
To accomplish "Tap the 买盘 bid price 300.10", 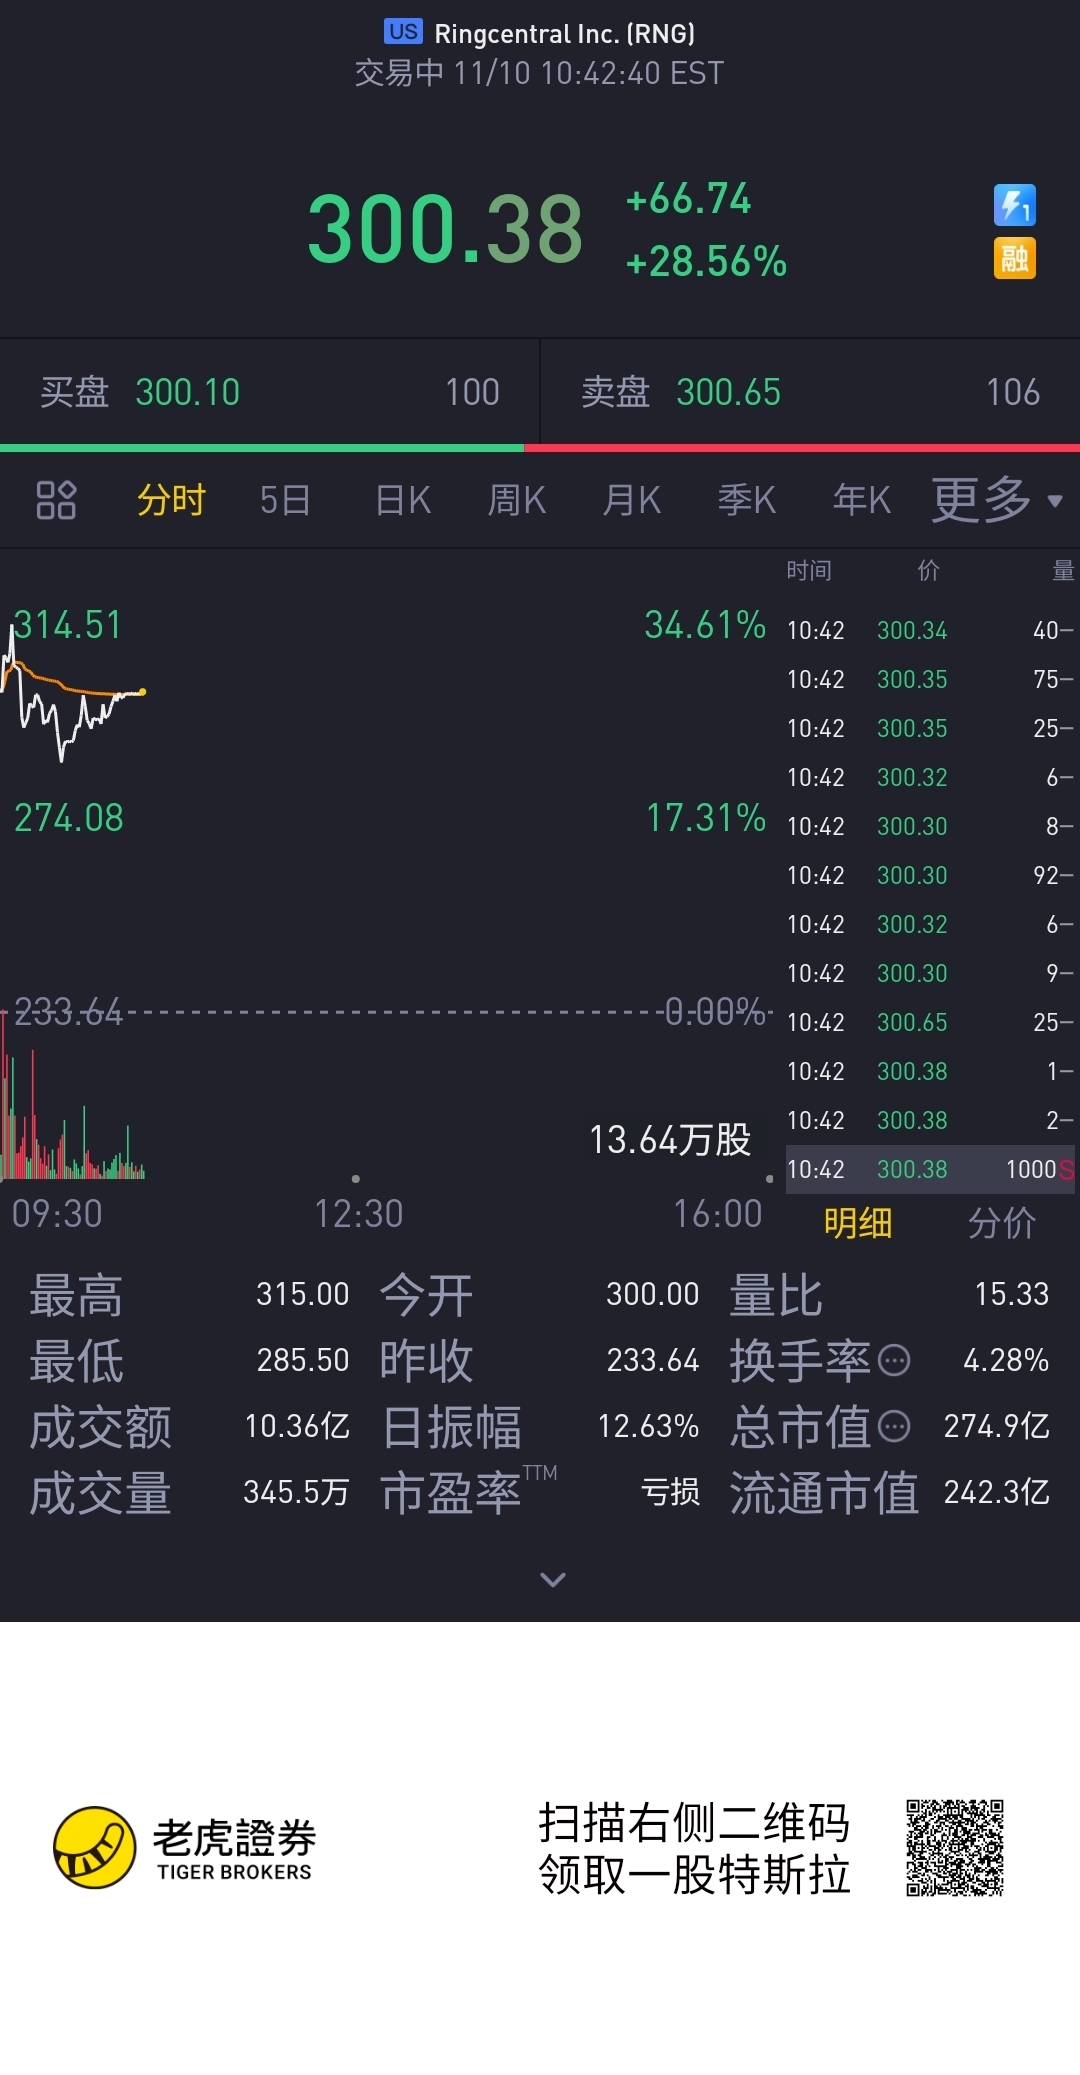I will 188,392.
